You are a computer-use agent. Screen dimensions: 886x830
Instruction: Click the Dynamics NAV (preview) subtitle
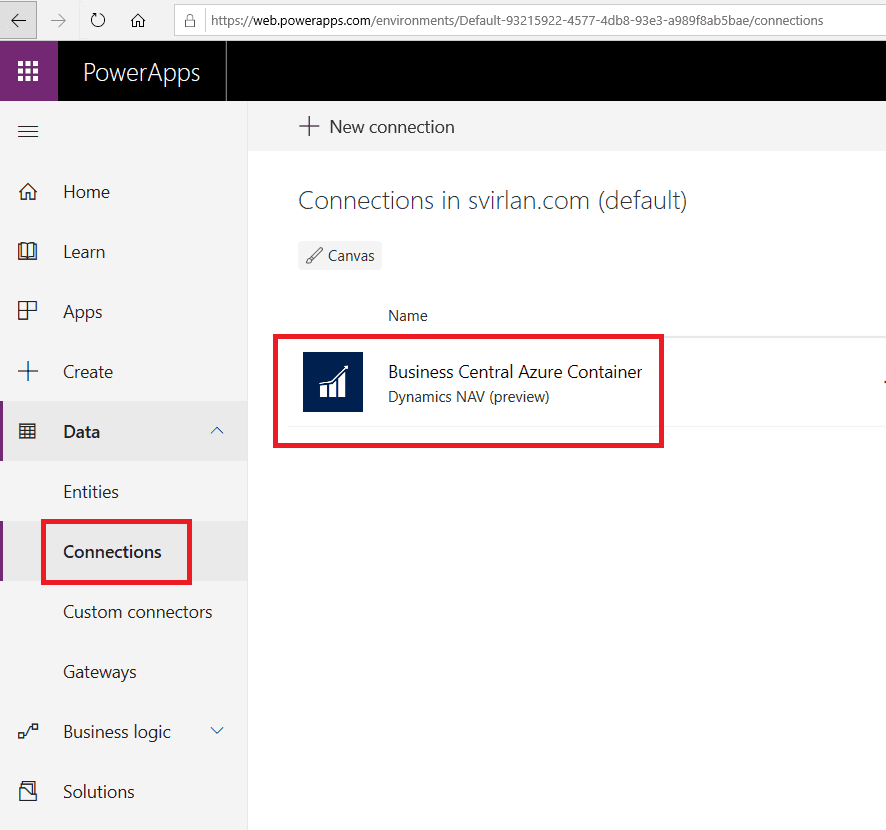tap(468, 397)
